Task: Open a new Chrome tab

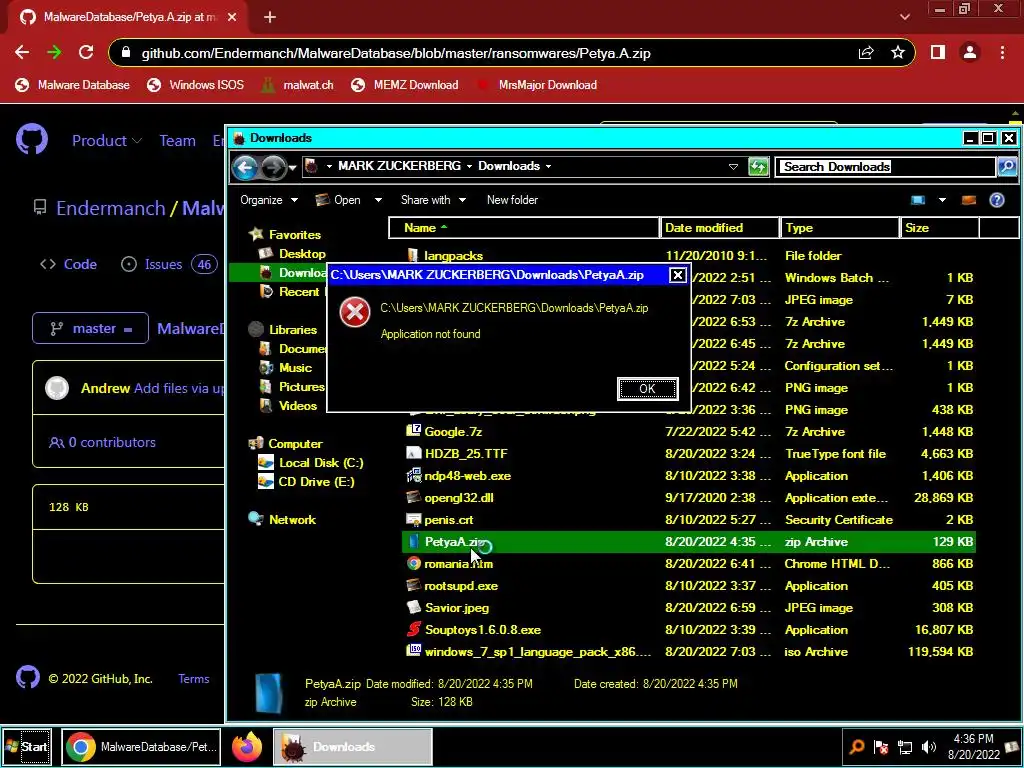Action: 270,18
